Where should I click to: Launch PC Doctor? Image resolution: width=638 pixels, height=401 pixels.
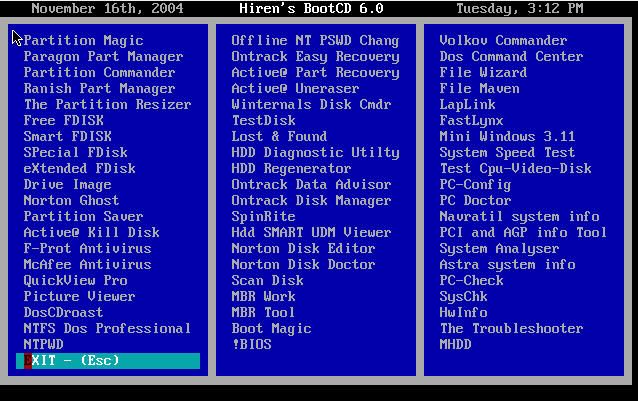475,200
